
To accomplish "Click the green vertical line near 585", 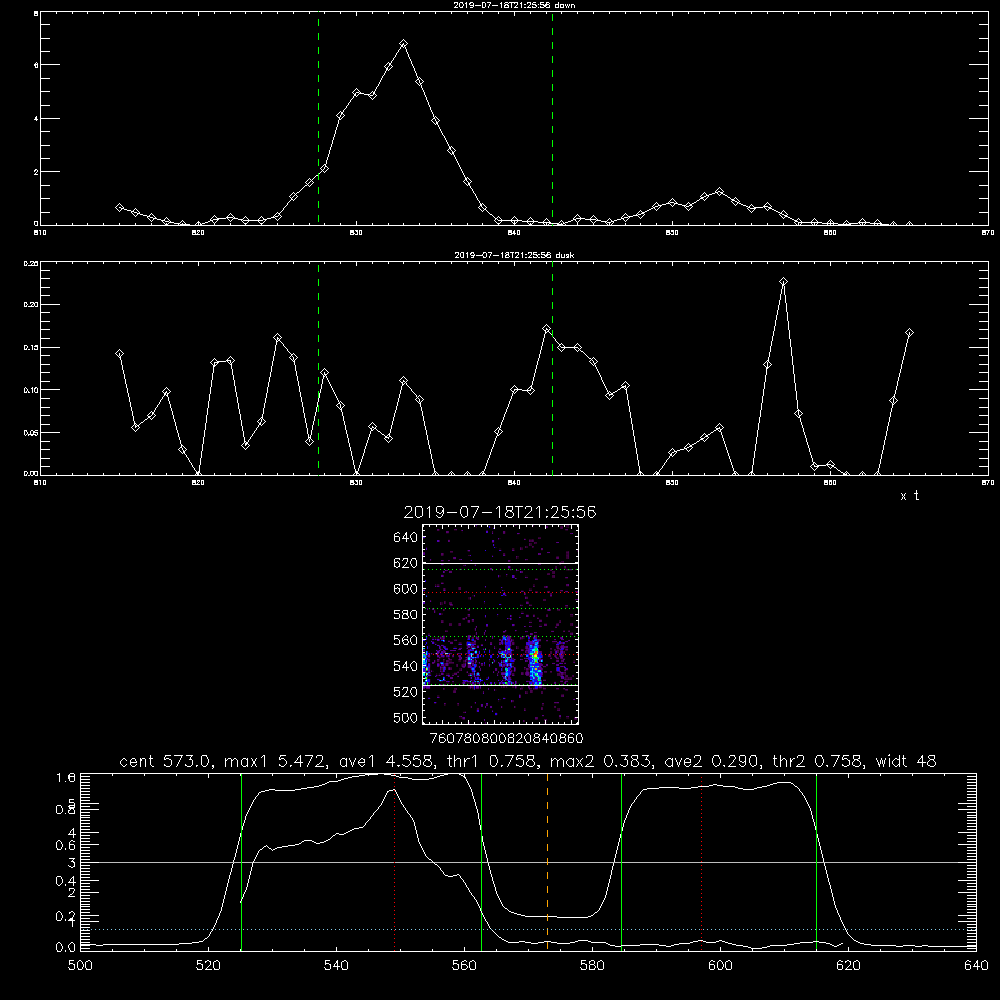I will pos(622,861).
